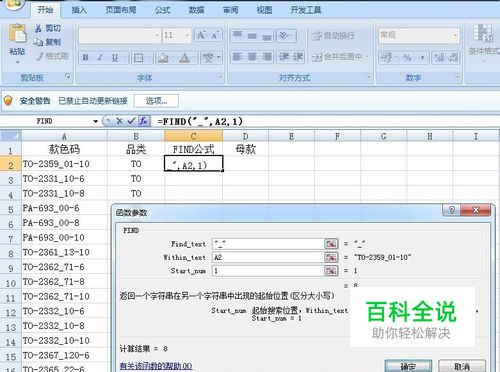Click the Decrease Indent icon
Image resolution: width=500 pixels, height=372 pixels.
[284, 57]
